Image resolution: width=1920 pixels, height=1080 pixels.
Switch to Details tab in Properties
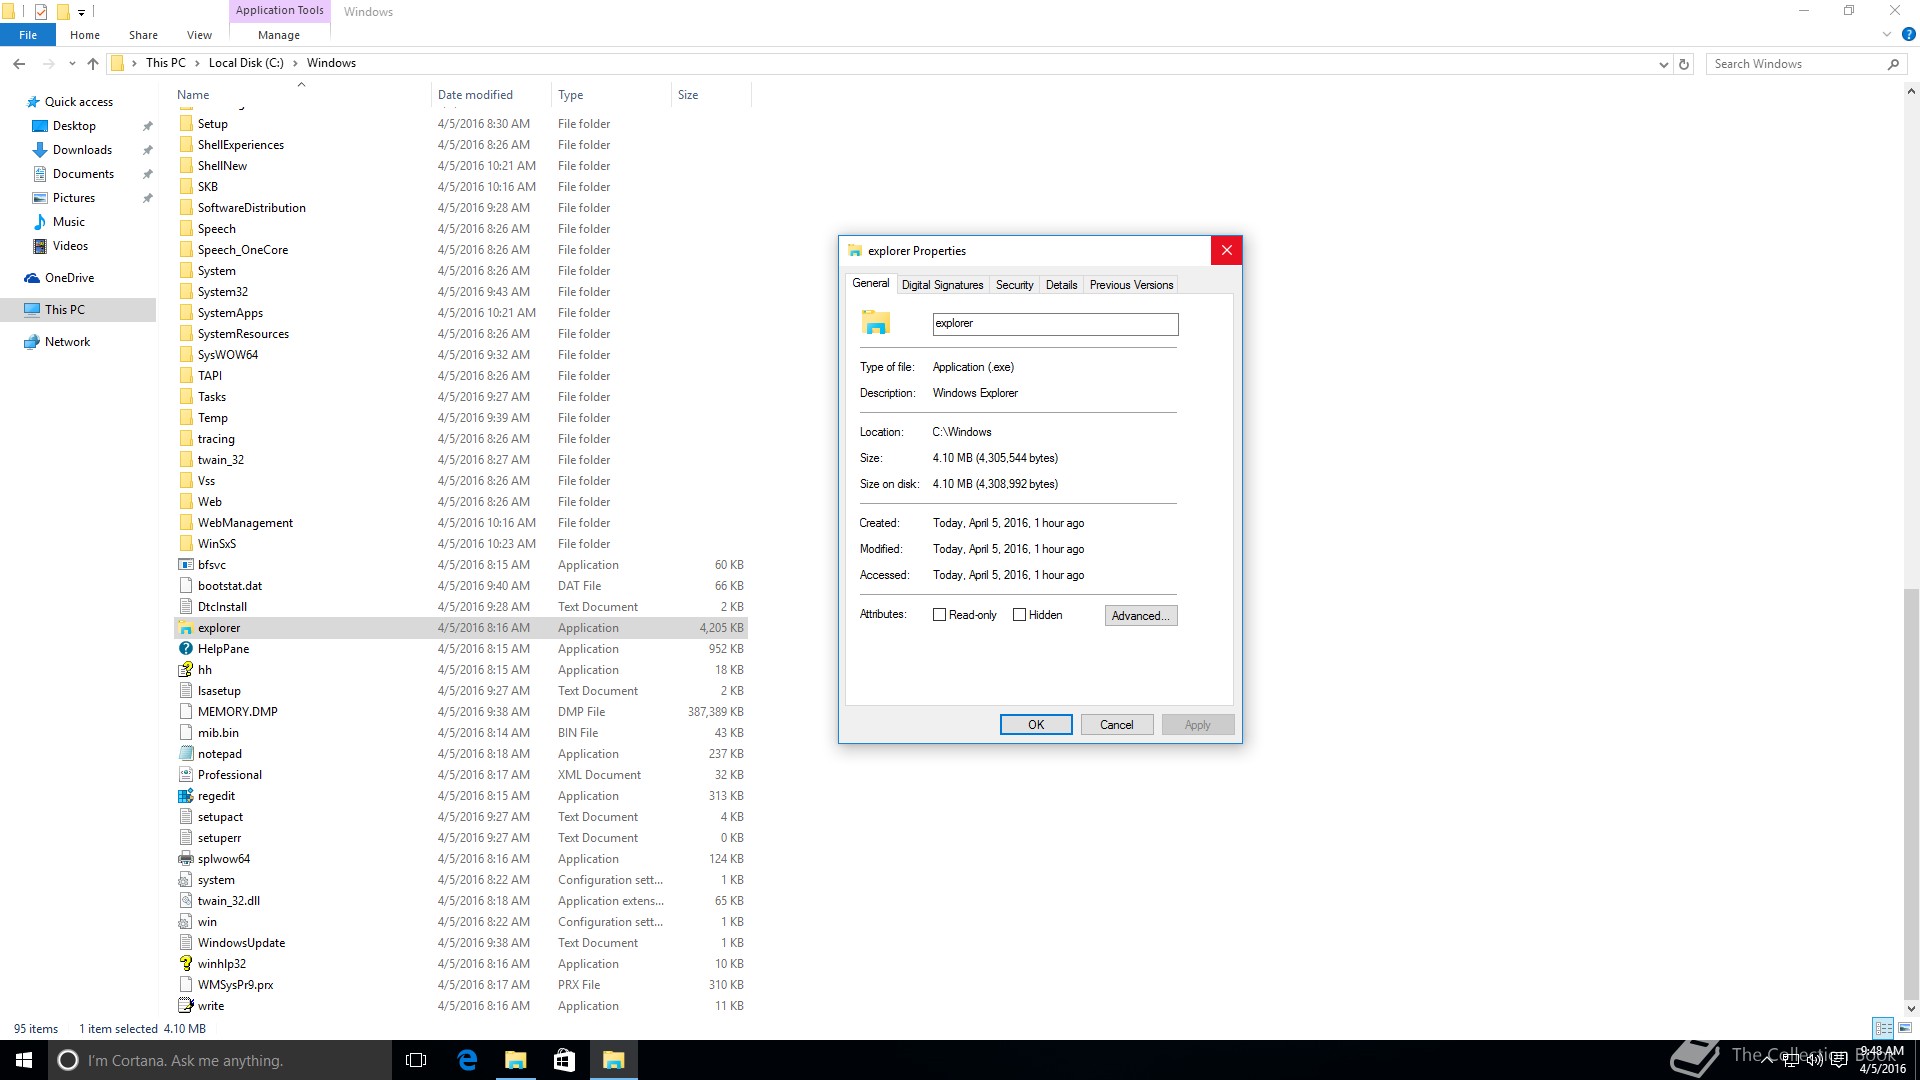tap(1061, 285)
